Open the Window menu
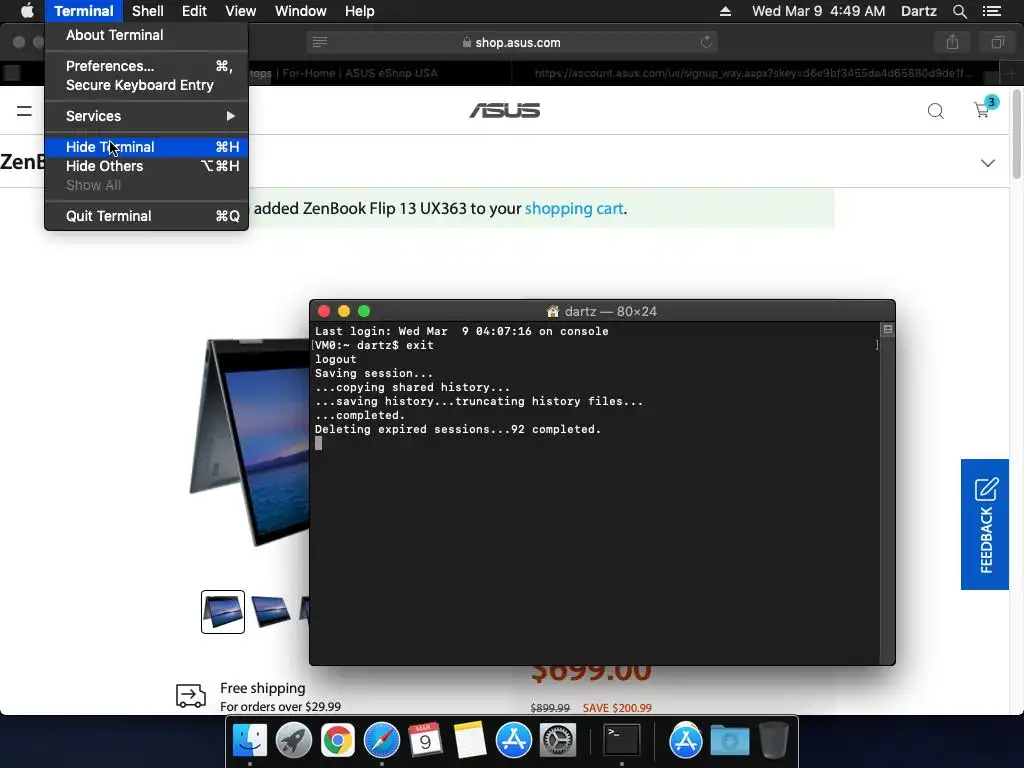1024x768 pixels. coord(300,11)
